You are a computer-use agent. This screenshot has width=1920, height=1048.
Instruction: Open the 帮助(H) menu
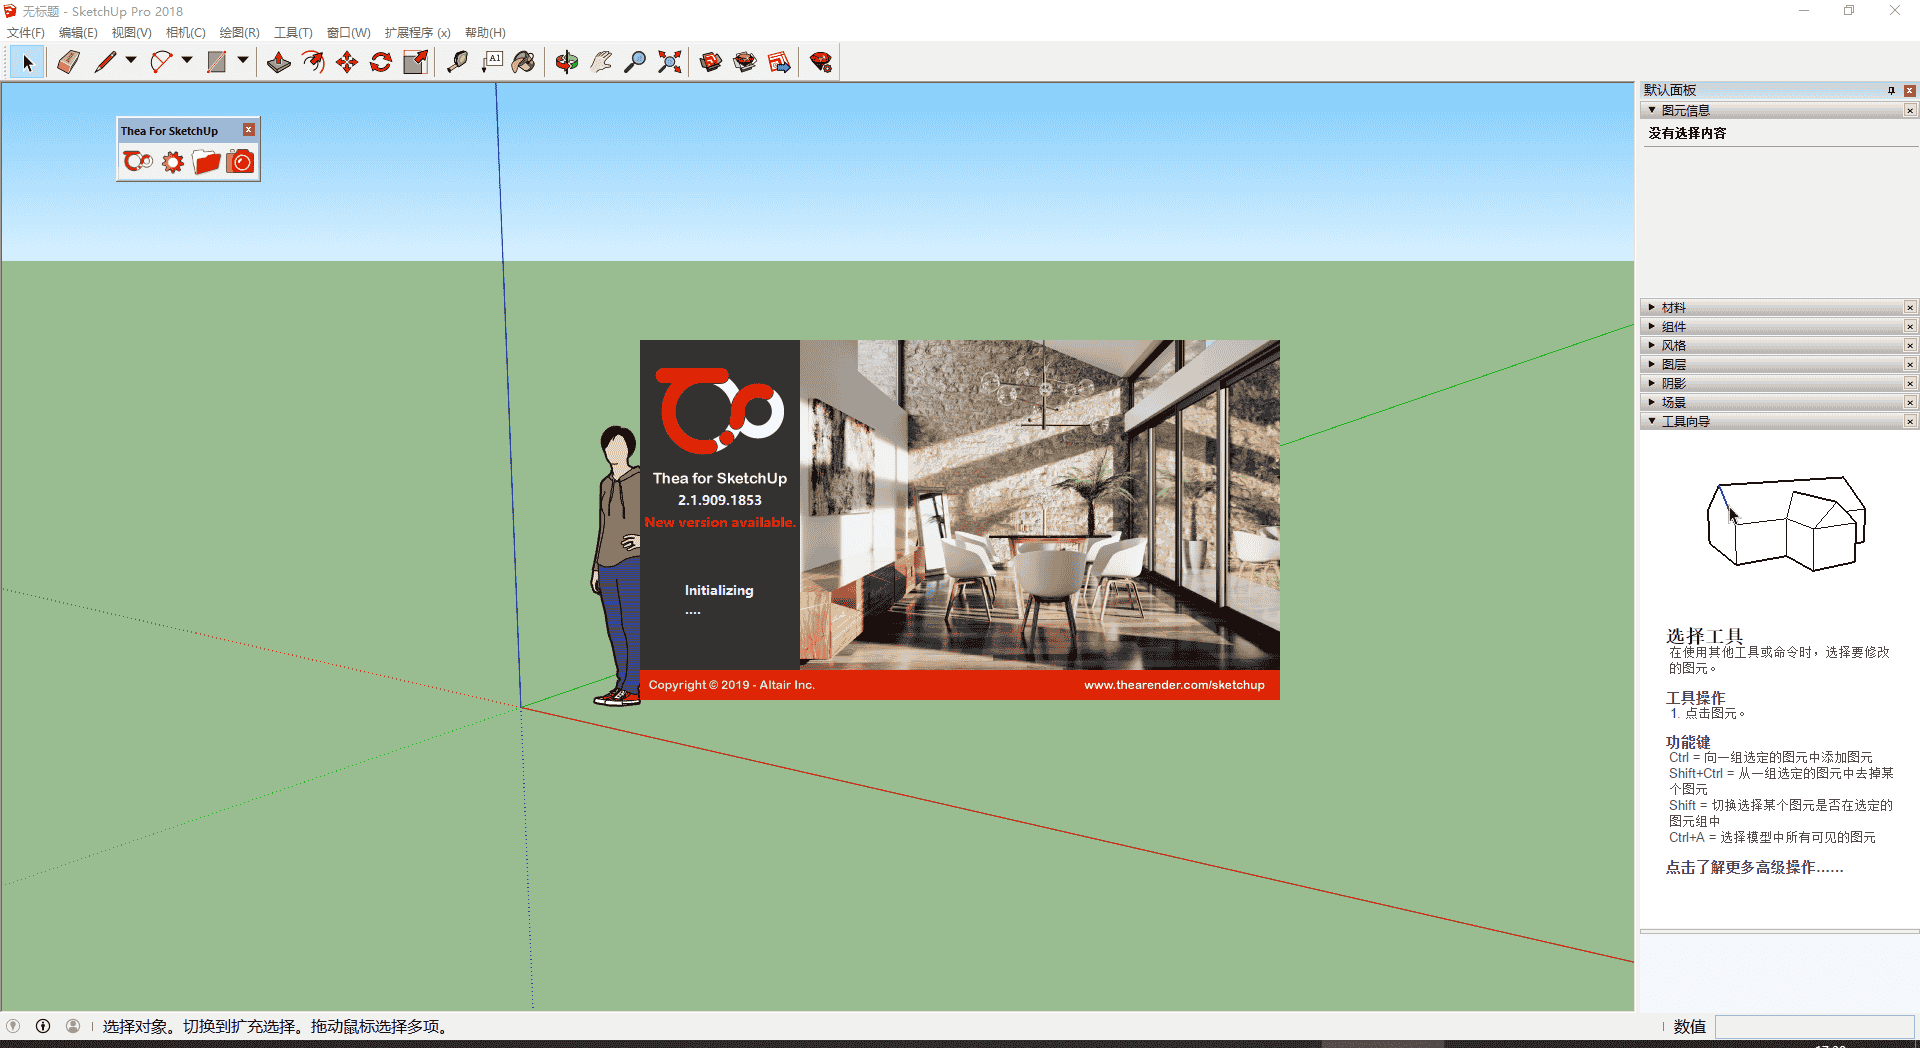point(485,33)
